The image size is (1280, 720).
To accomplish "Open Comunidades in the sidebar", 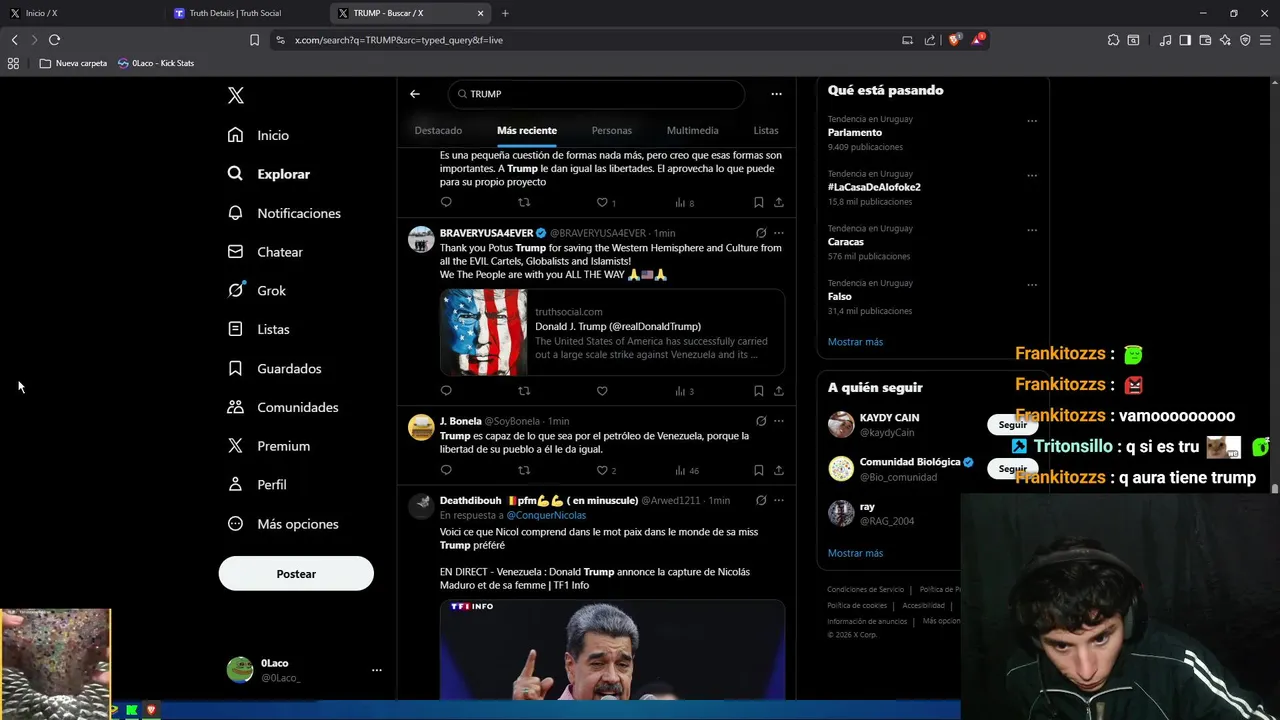I will [x=283, y=407].
